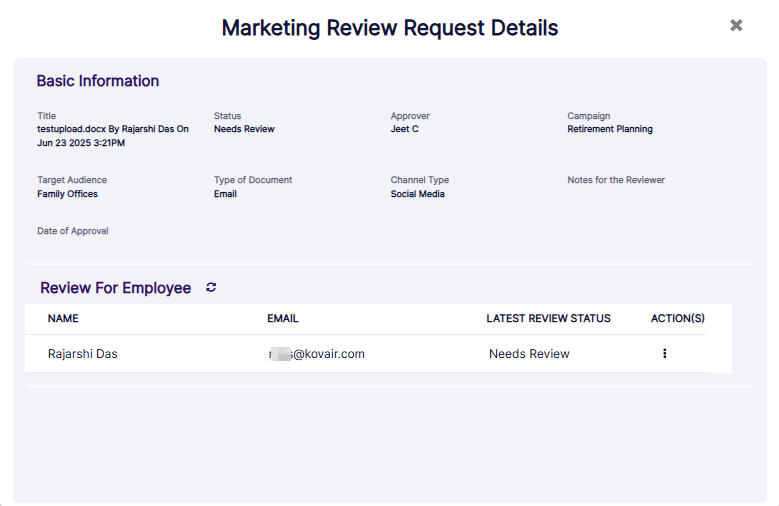
Task: Click the Review For Employee heading
Action: coord(115,288)
